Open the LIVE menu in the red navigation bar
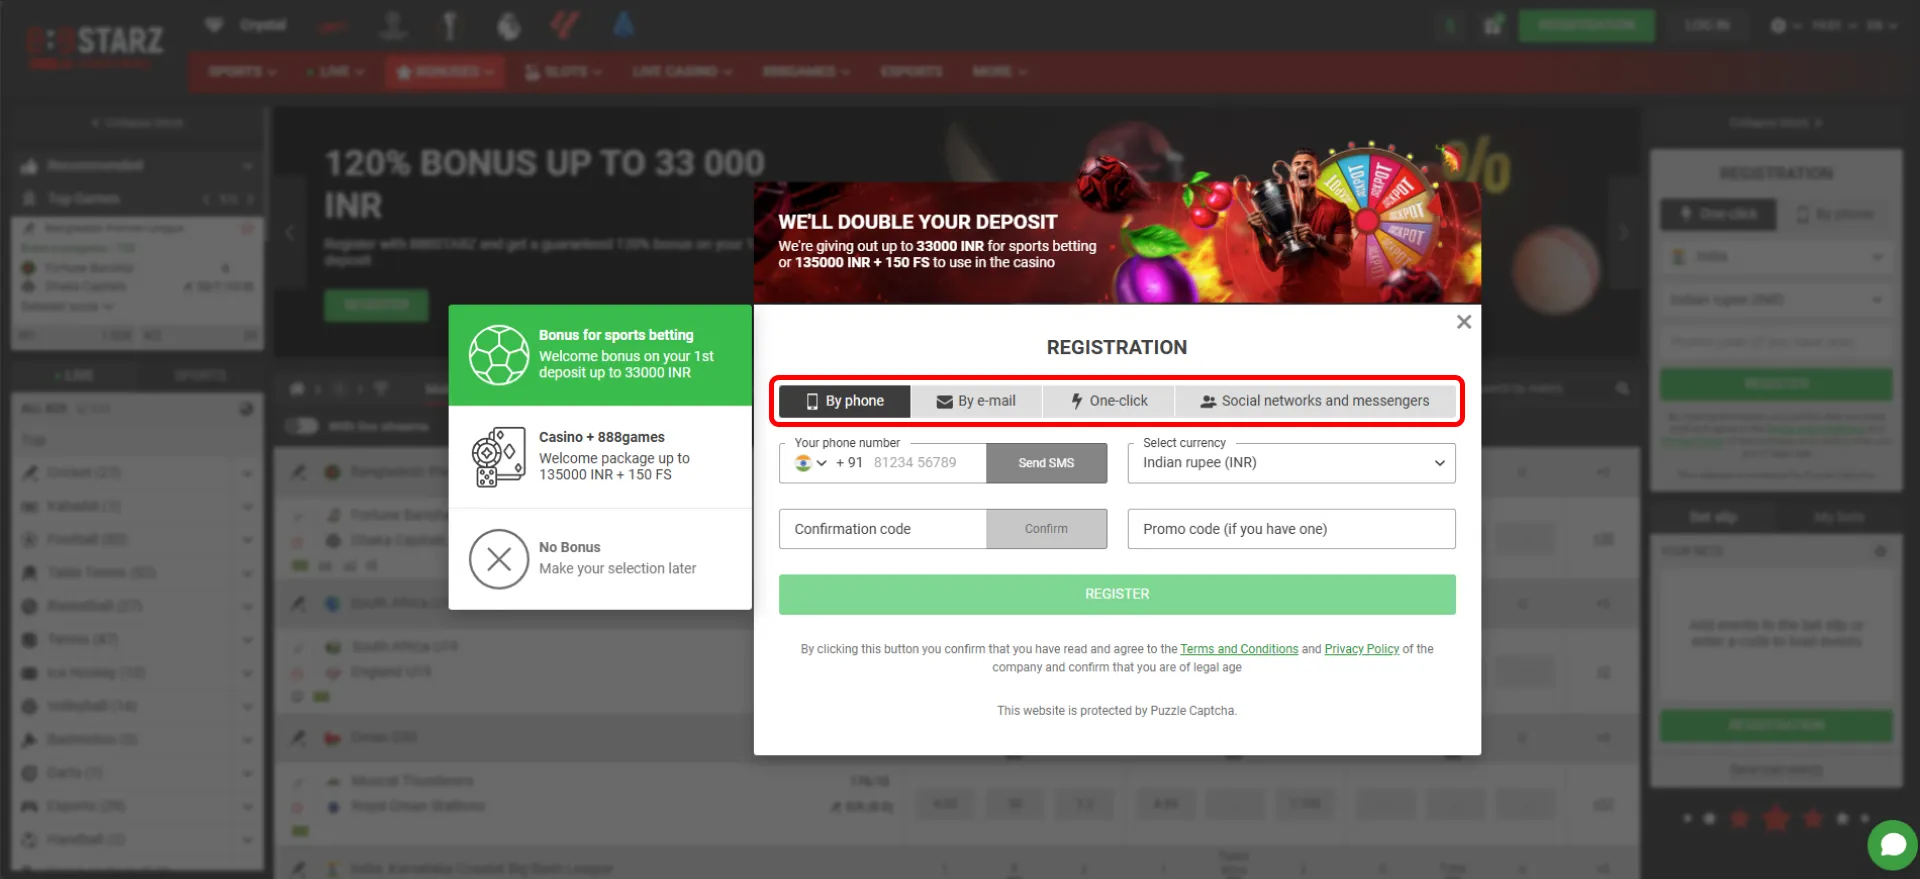1920x879 pixels. tap(337, 72)
